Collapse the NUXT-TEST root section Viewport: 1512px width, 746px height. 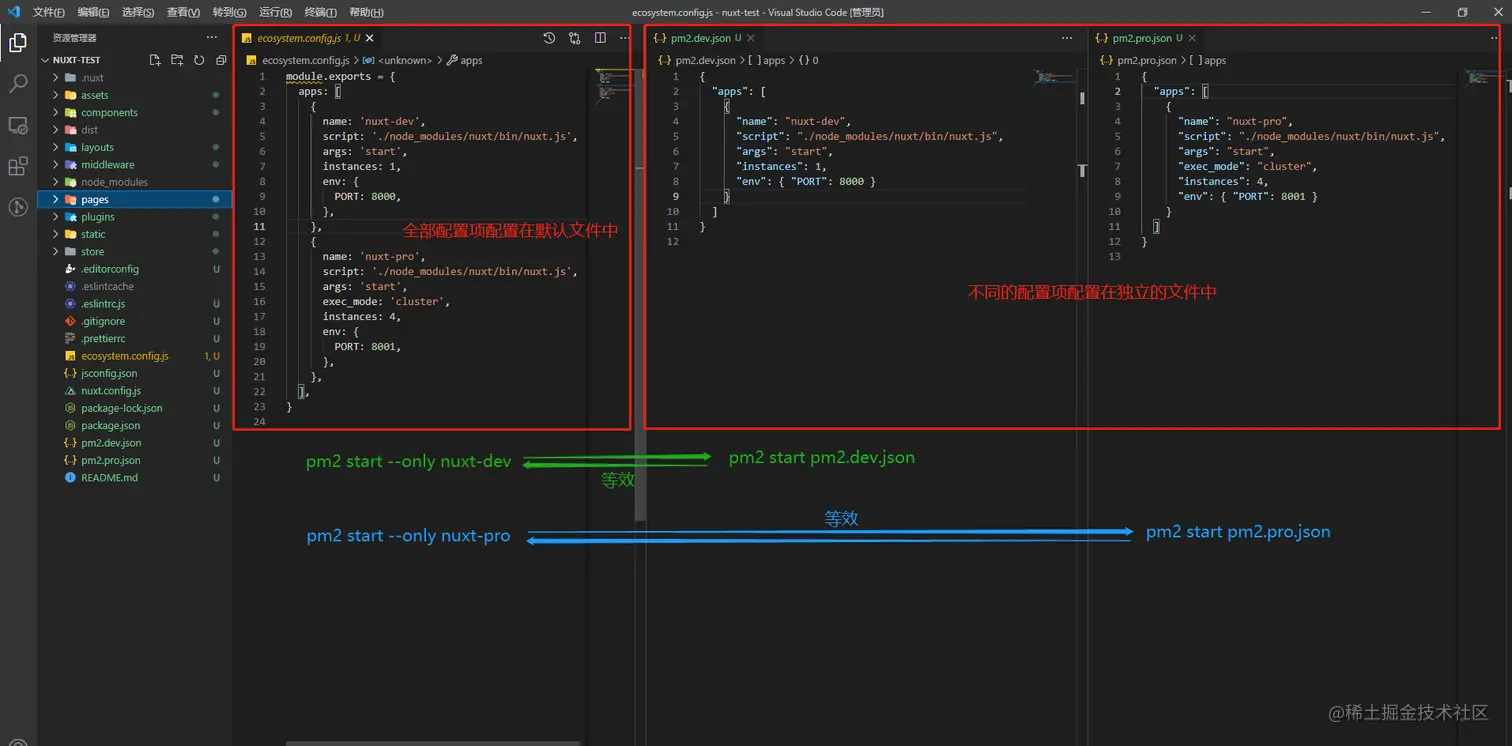(45, 60)
